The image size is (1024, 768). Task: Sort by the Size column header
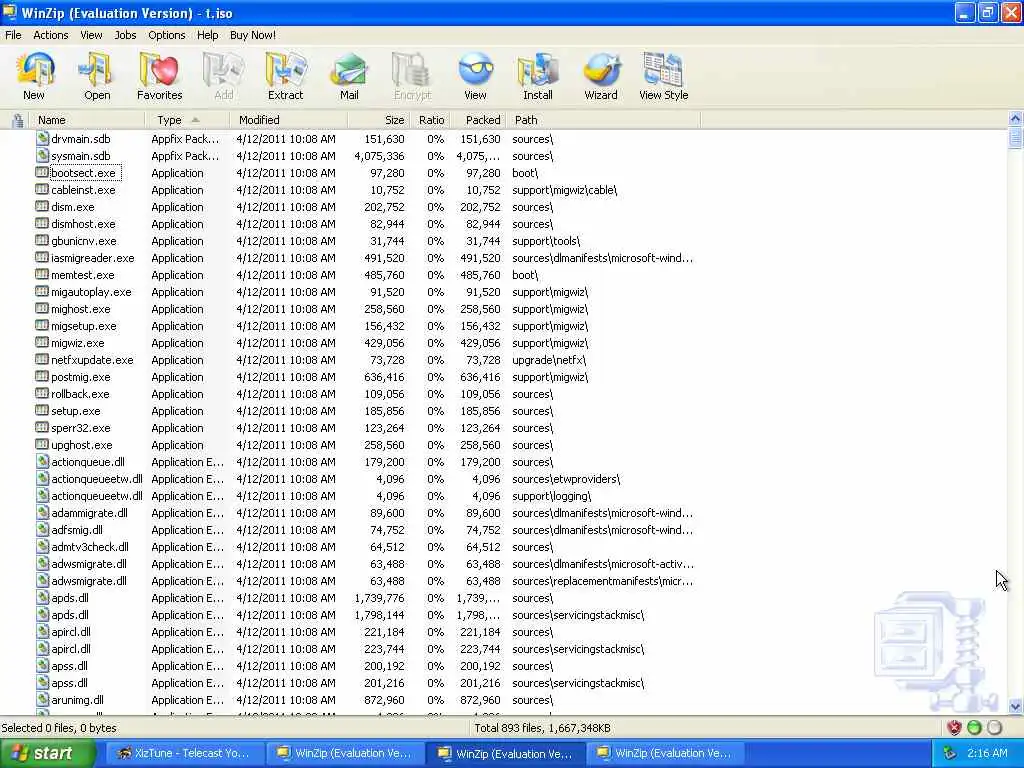coord(379,120)
